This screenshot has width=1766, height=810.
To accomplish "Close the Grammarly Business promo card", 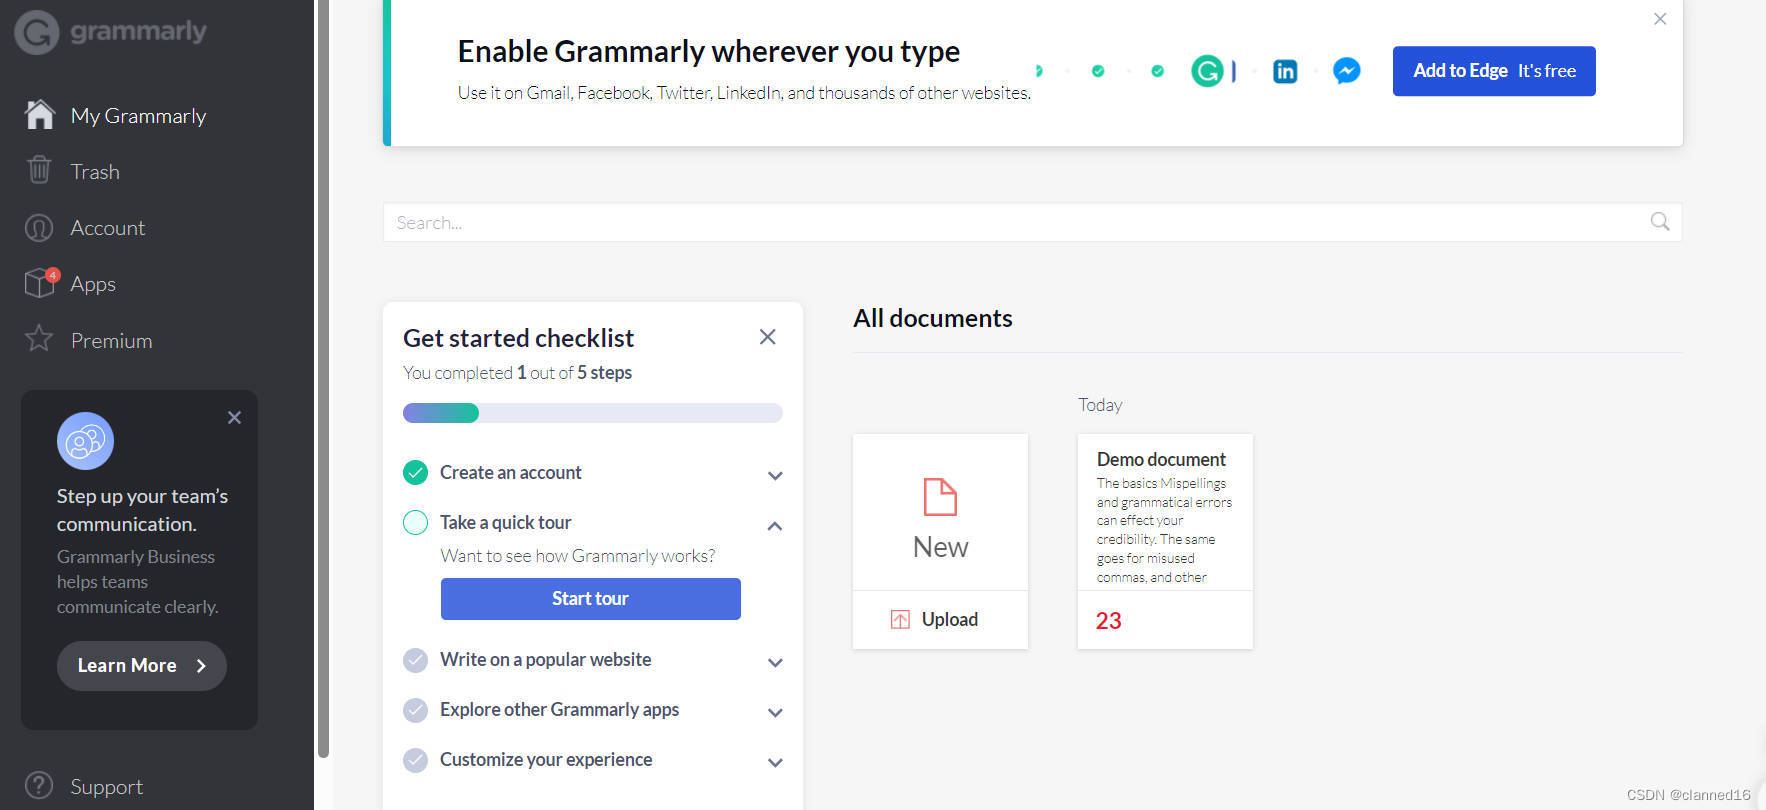I will pos(234,417).
